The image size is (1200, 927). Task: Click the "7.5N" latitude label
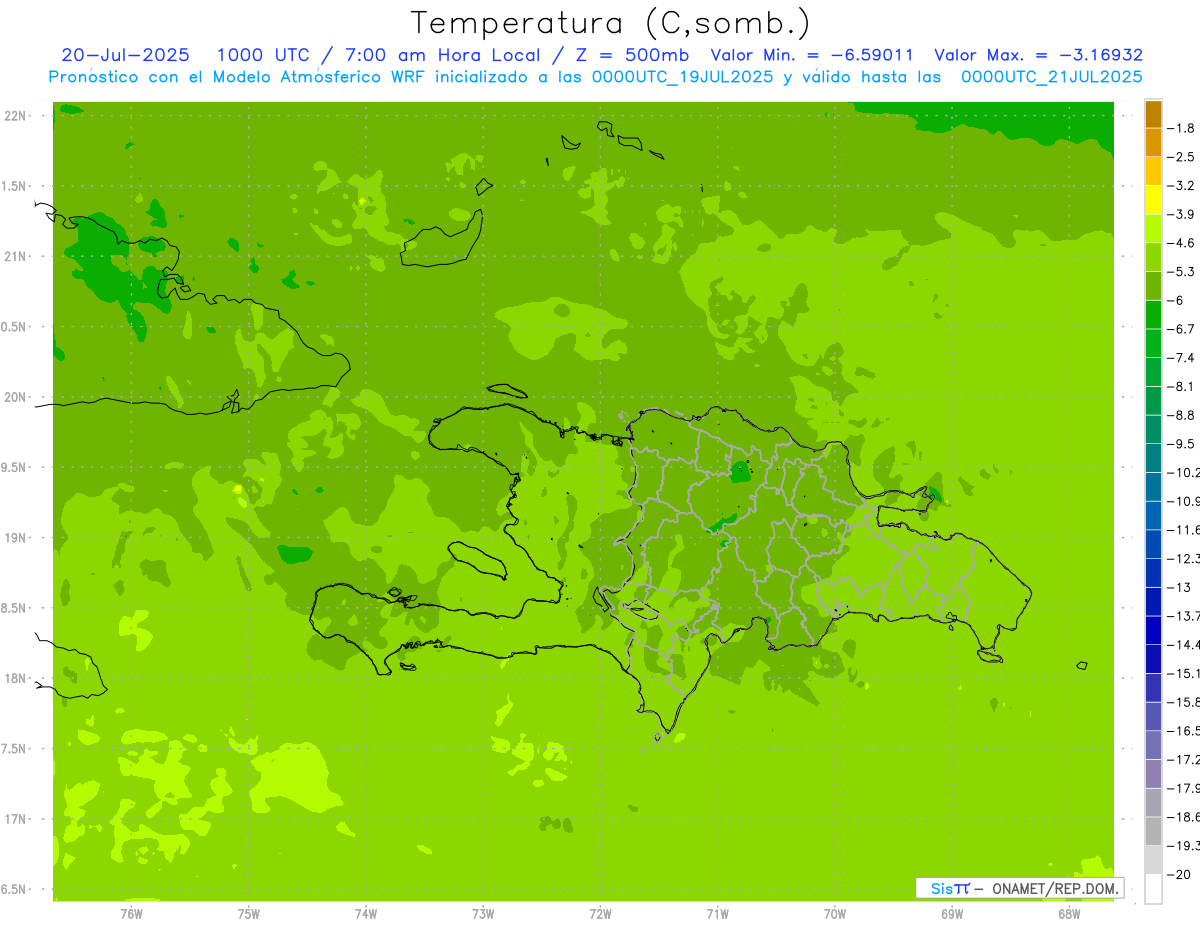(x=15, y=749)
